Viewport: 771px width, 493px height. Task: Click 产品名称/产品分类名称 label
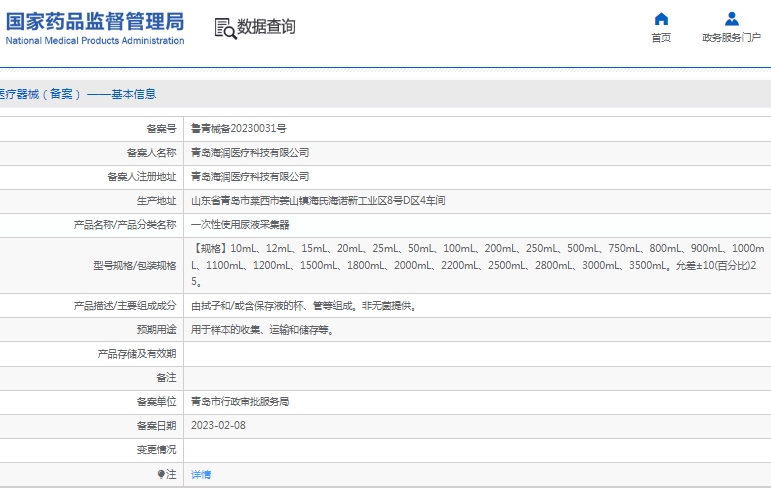coord(125,225)
